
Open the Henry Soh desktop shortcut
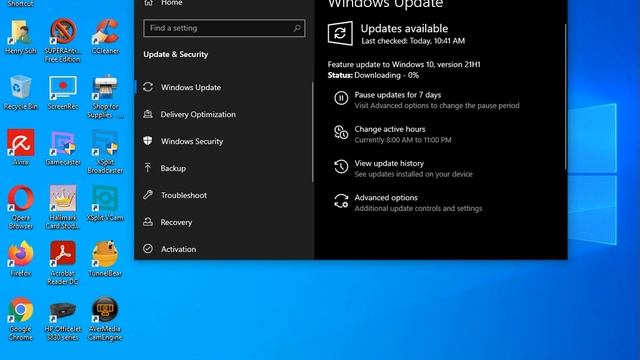pyautogui.click(x=21, y=38)
